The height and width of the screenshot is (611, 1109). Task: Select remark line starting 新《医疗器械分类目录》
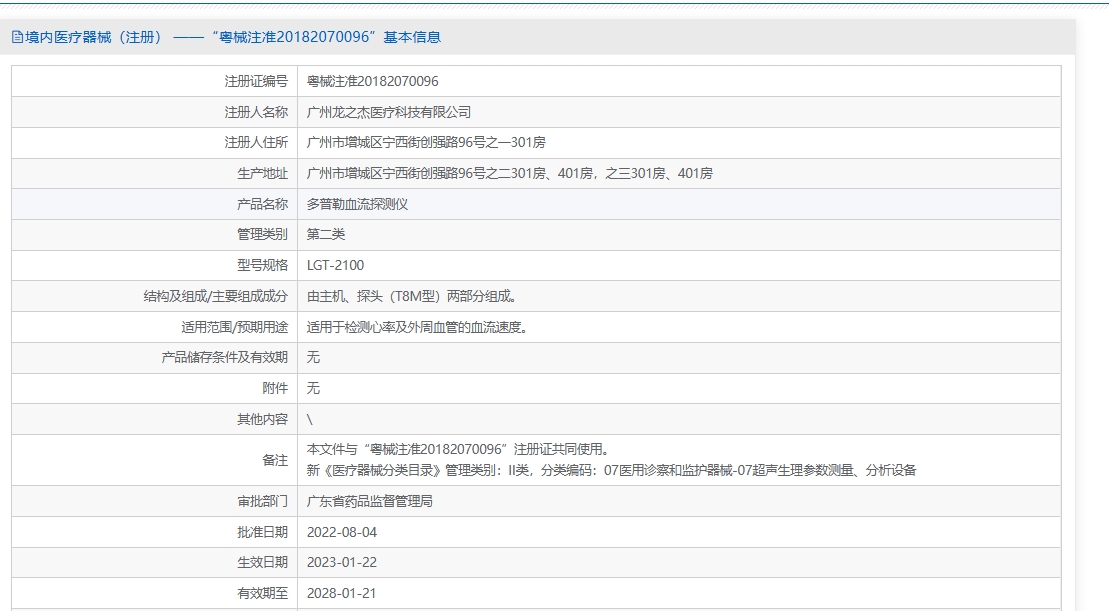[611, 470]
